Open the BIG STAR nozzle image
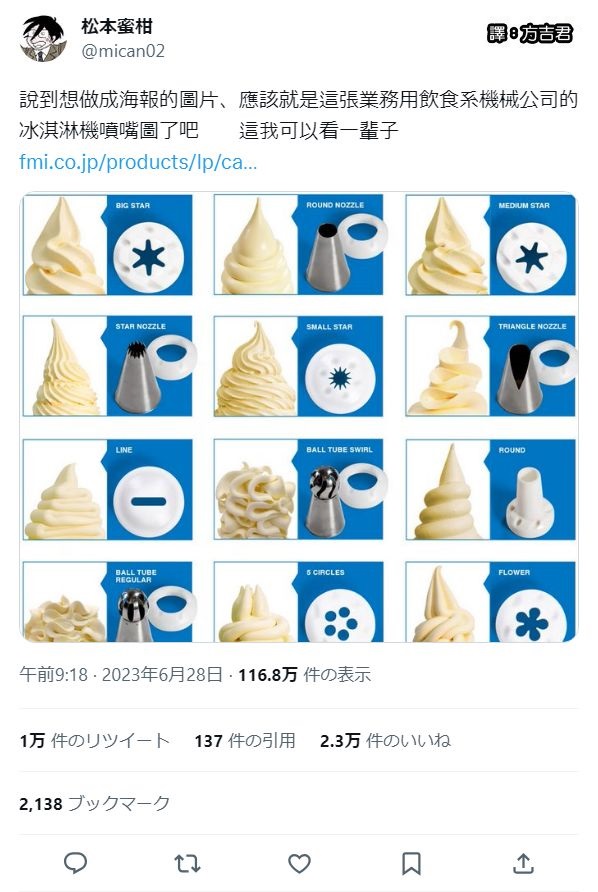This screenshot has width=598, height=892. point(108,245)
